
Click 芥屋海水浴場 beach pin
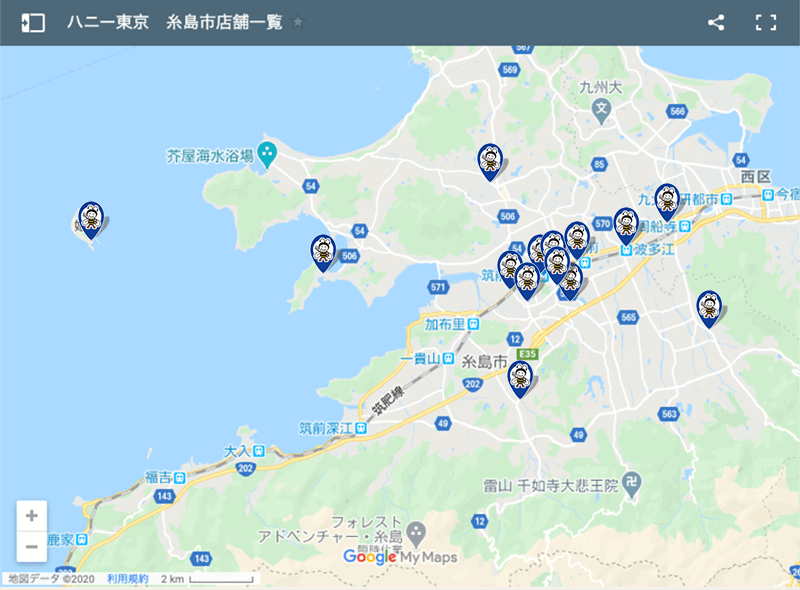[x=267, y=155]
